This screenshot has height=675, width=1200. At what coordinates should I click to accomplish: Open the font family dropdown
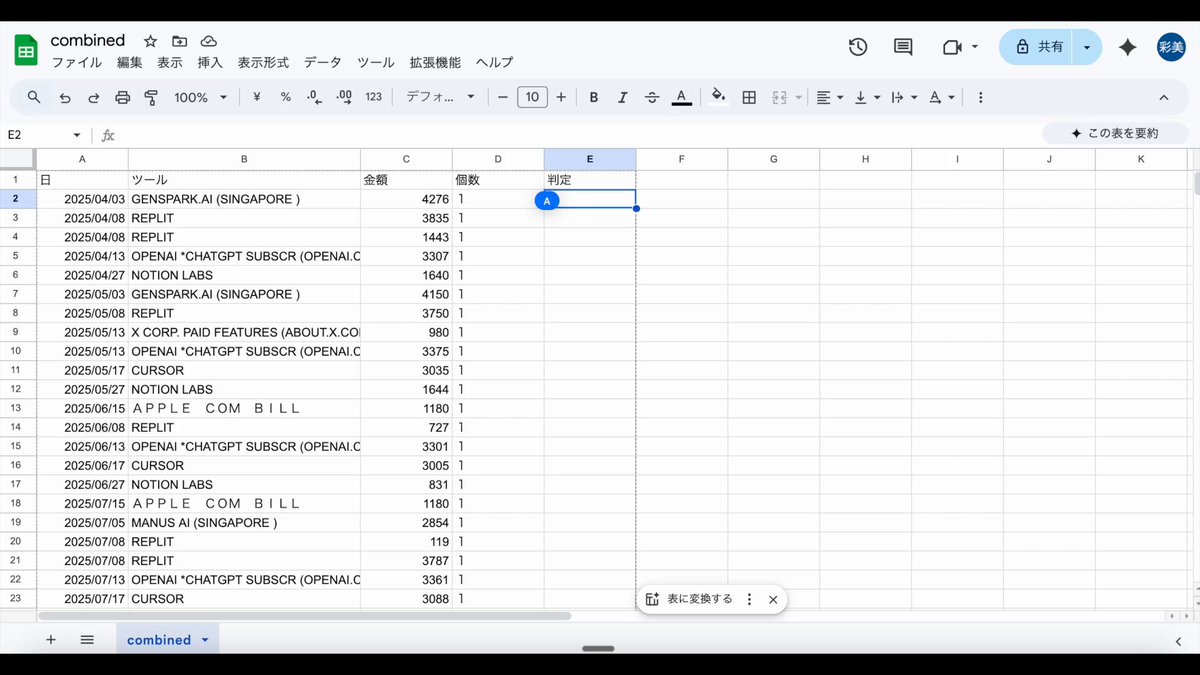[x=441, y=97]
